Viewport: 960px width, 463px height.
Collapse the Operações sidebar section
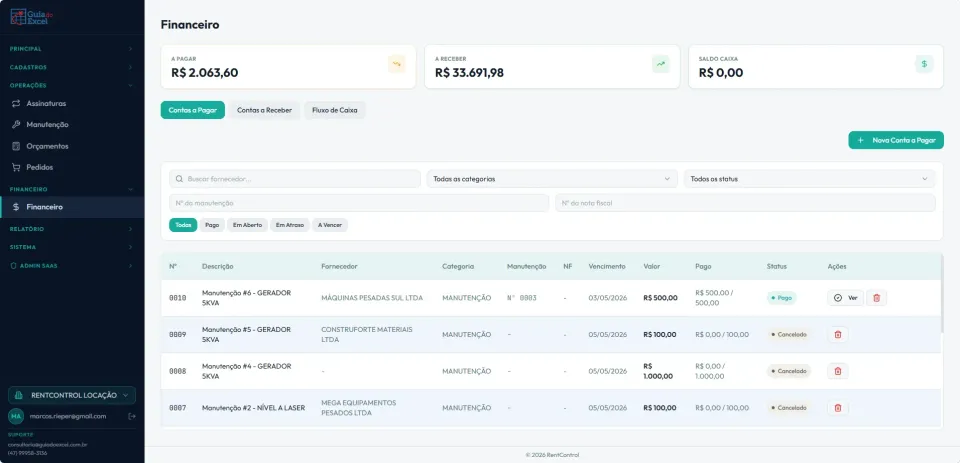[x=72, y=86]
